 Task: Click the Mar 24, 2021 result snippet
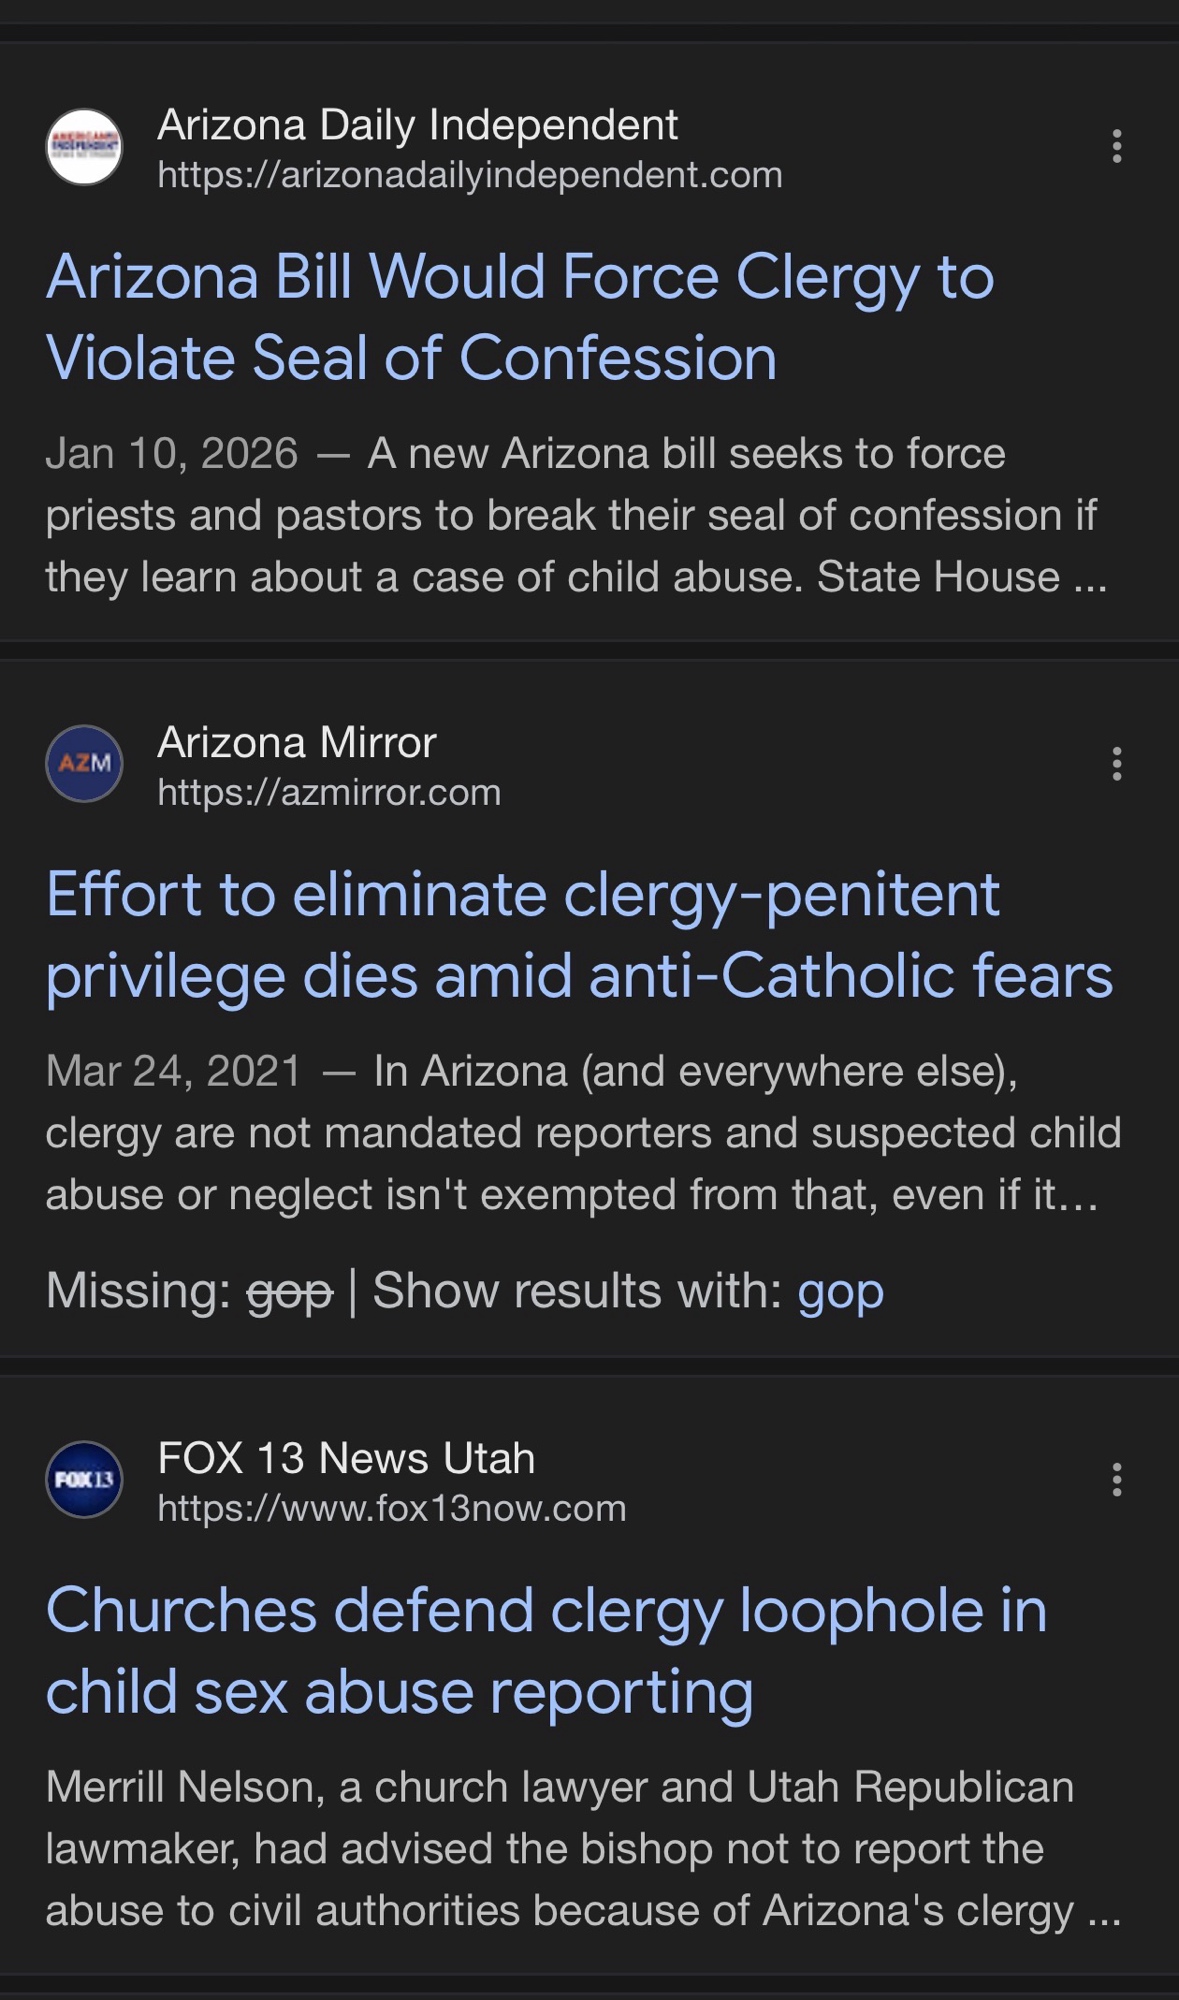point(582,1133)
